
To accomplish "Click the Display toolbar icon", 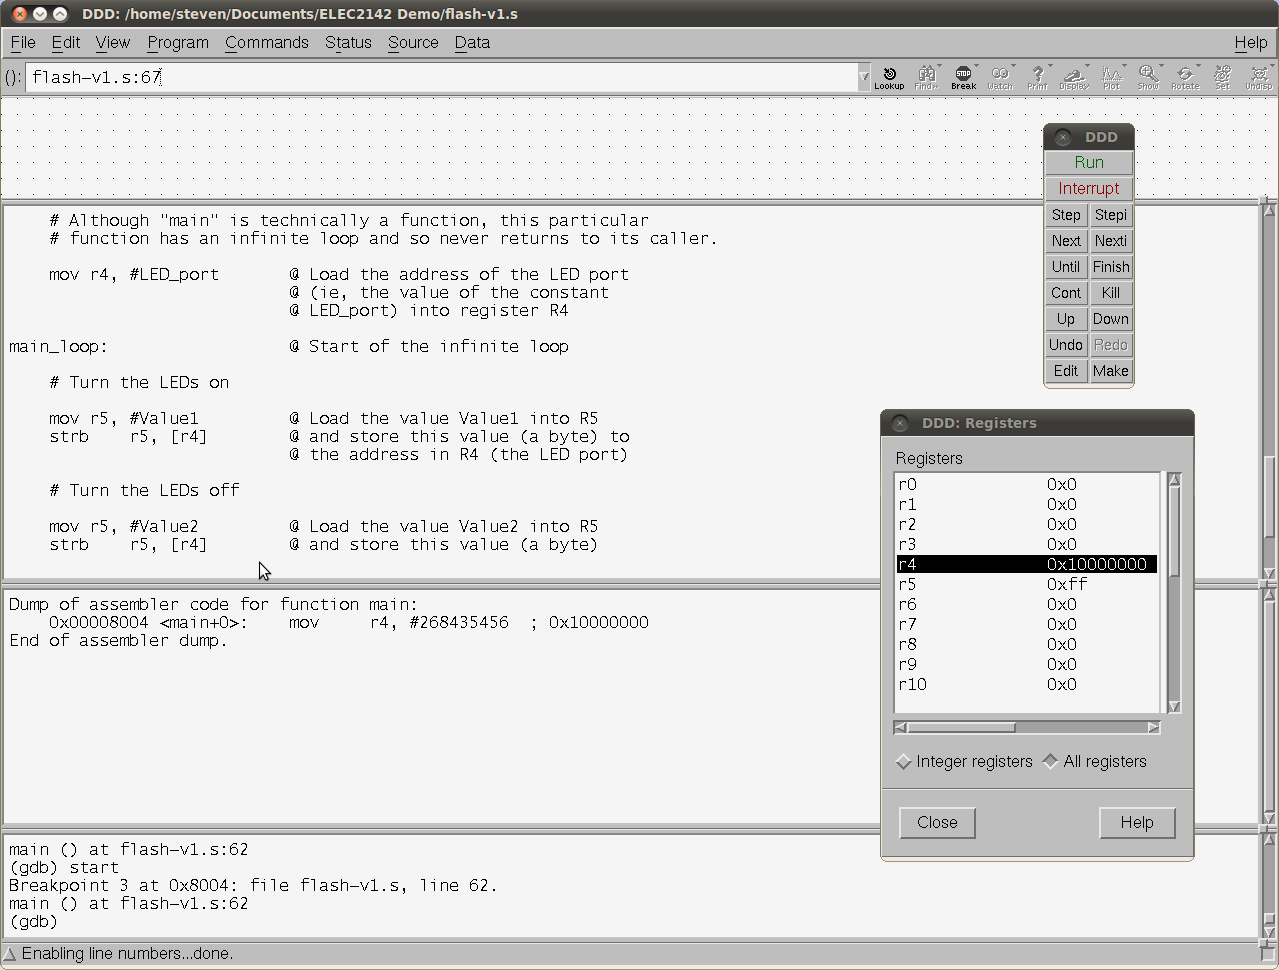I will coord(1074,75).
